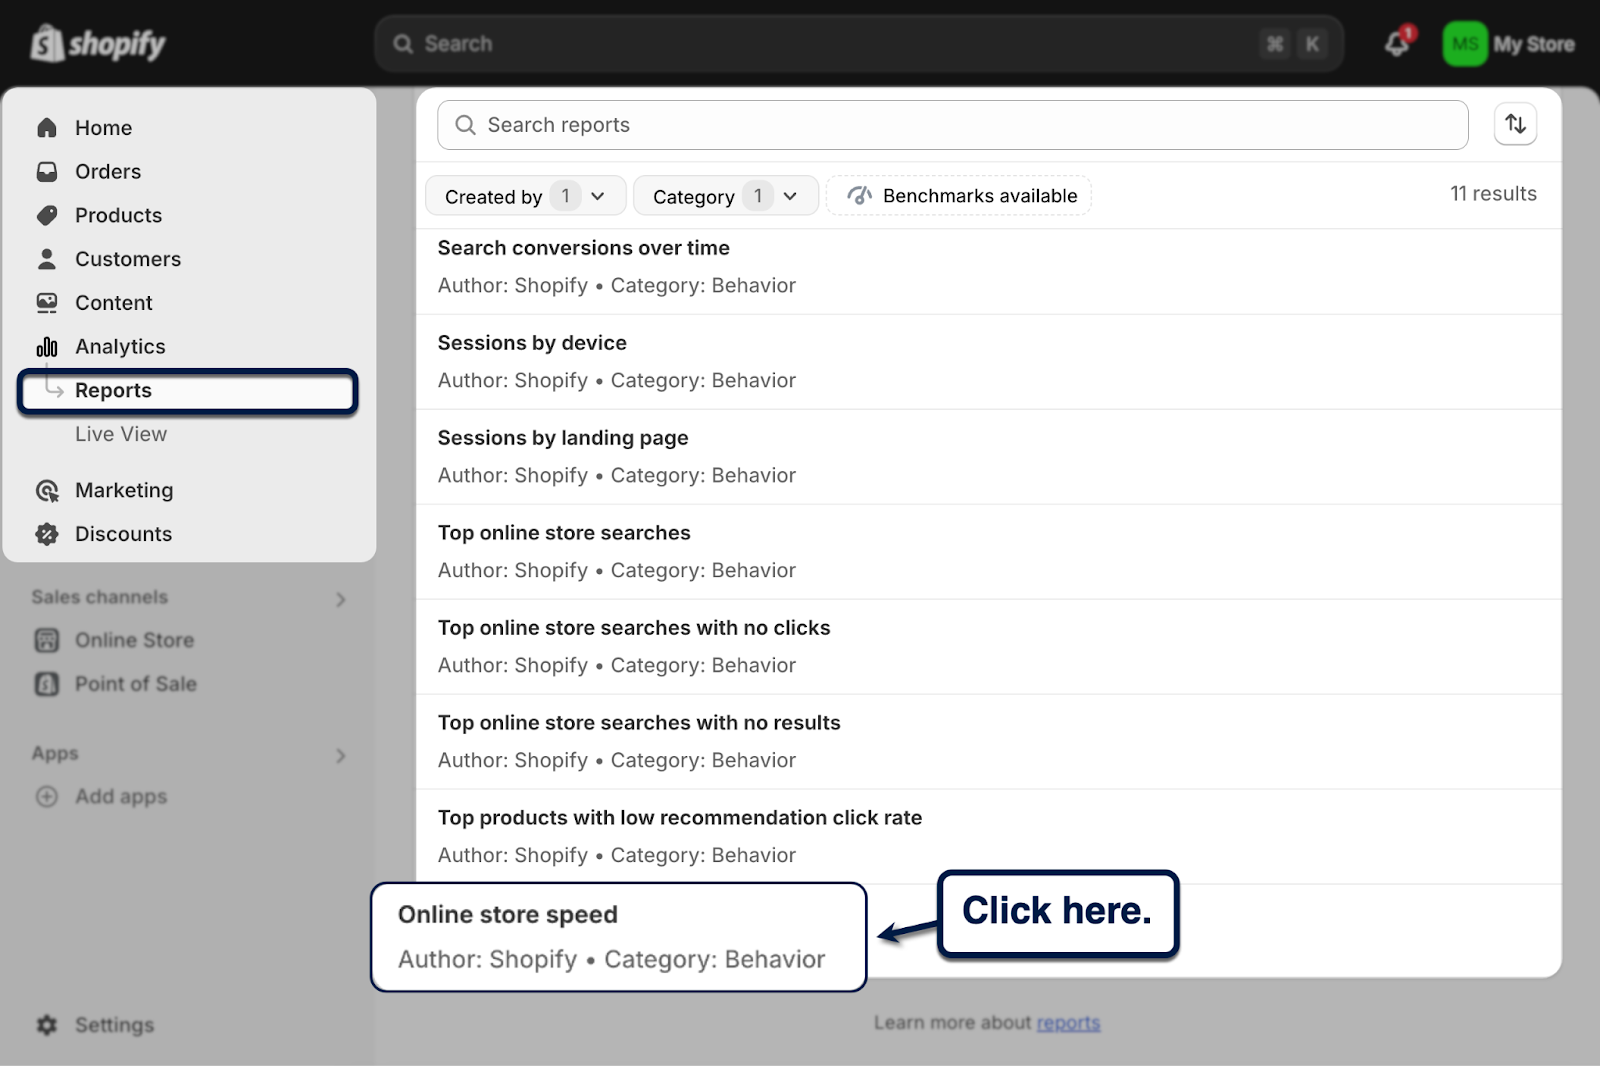Click Add apps in sidebar
Image resolution: width=1600 pixels, height=1066 pixels.
coord(121,797)
